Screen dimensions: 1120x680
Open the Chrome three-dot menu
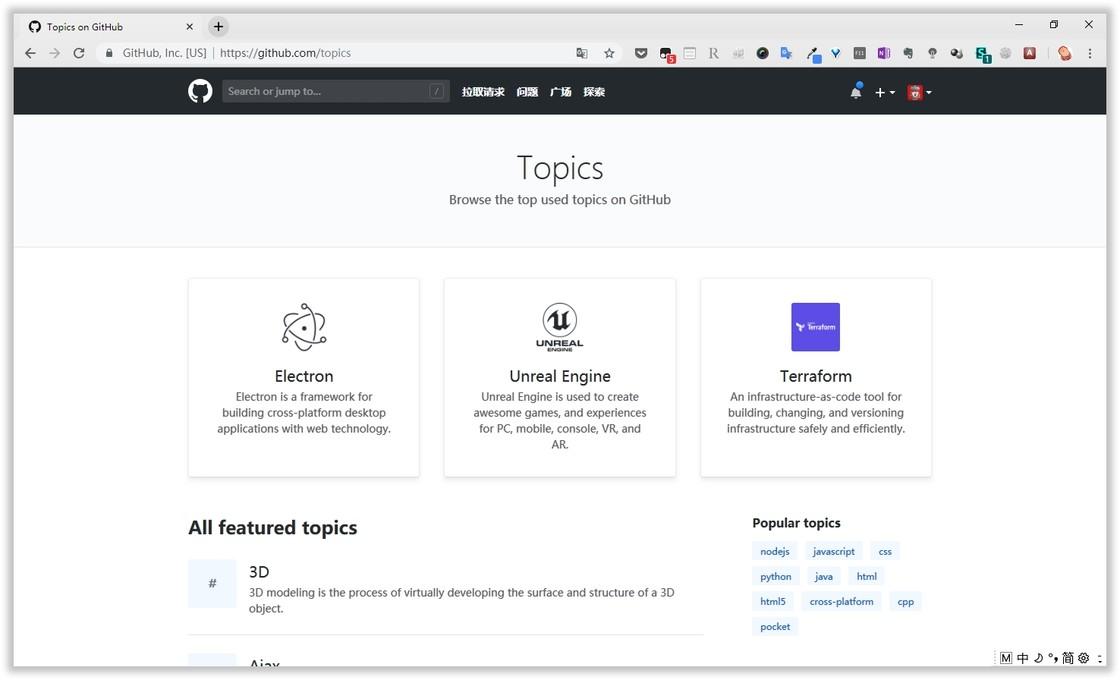(1090, 53)
